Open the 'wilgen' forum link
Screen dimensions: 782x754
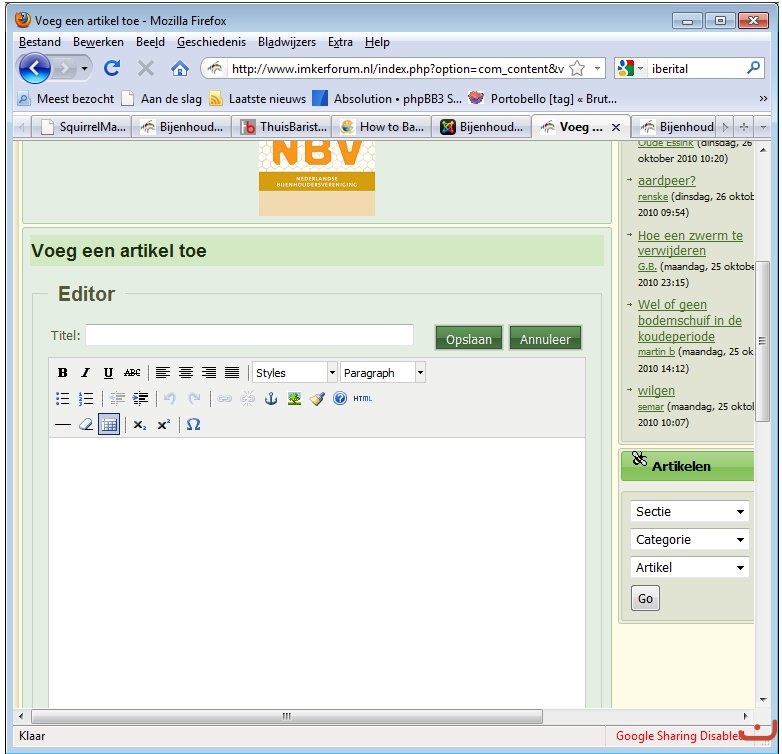[x=656, y=390]
